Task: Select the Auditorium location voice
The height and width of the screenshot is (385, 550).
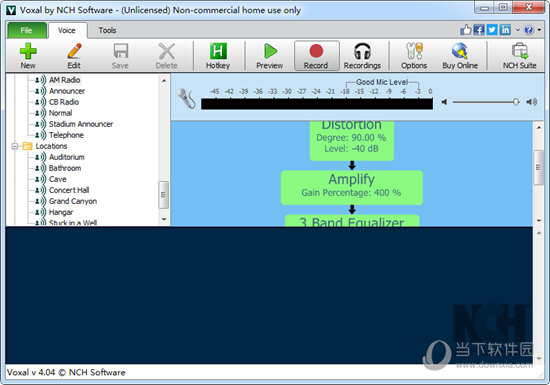Action: (x=67, y=157)
